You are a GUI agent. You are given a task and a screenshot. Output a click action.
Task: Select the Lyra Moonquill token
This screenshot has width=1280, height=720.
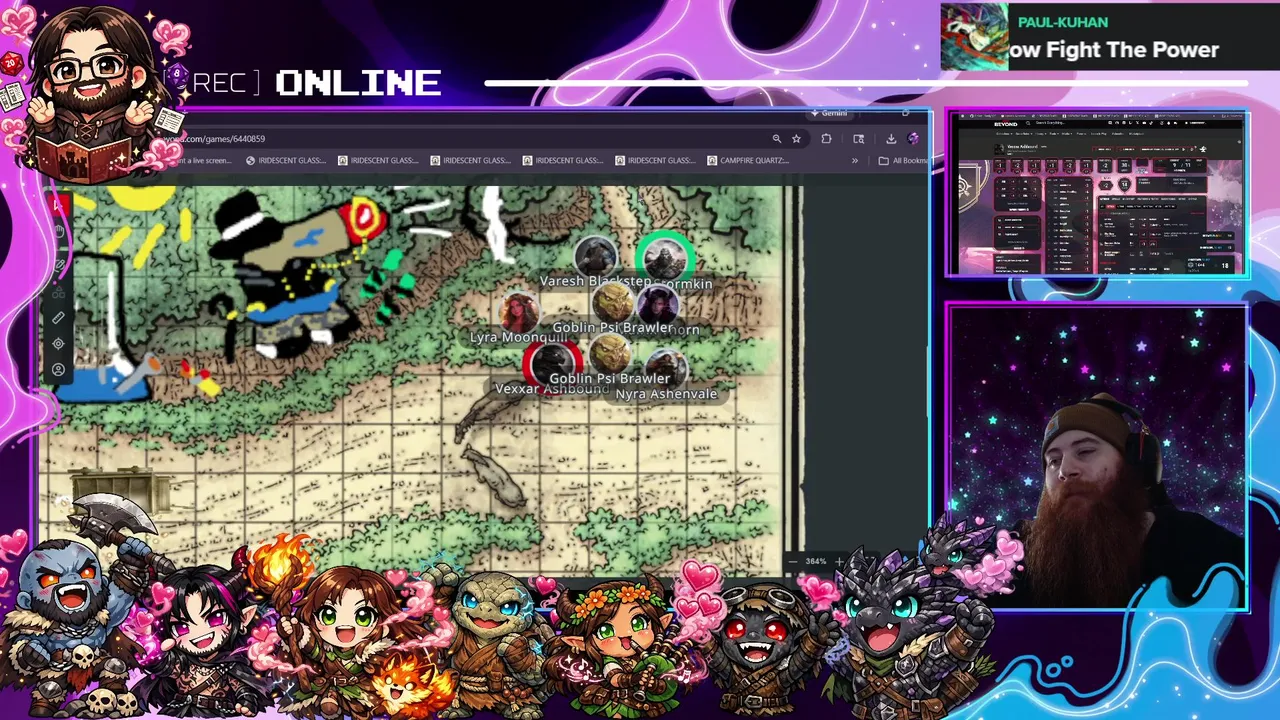point(519,312)
